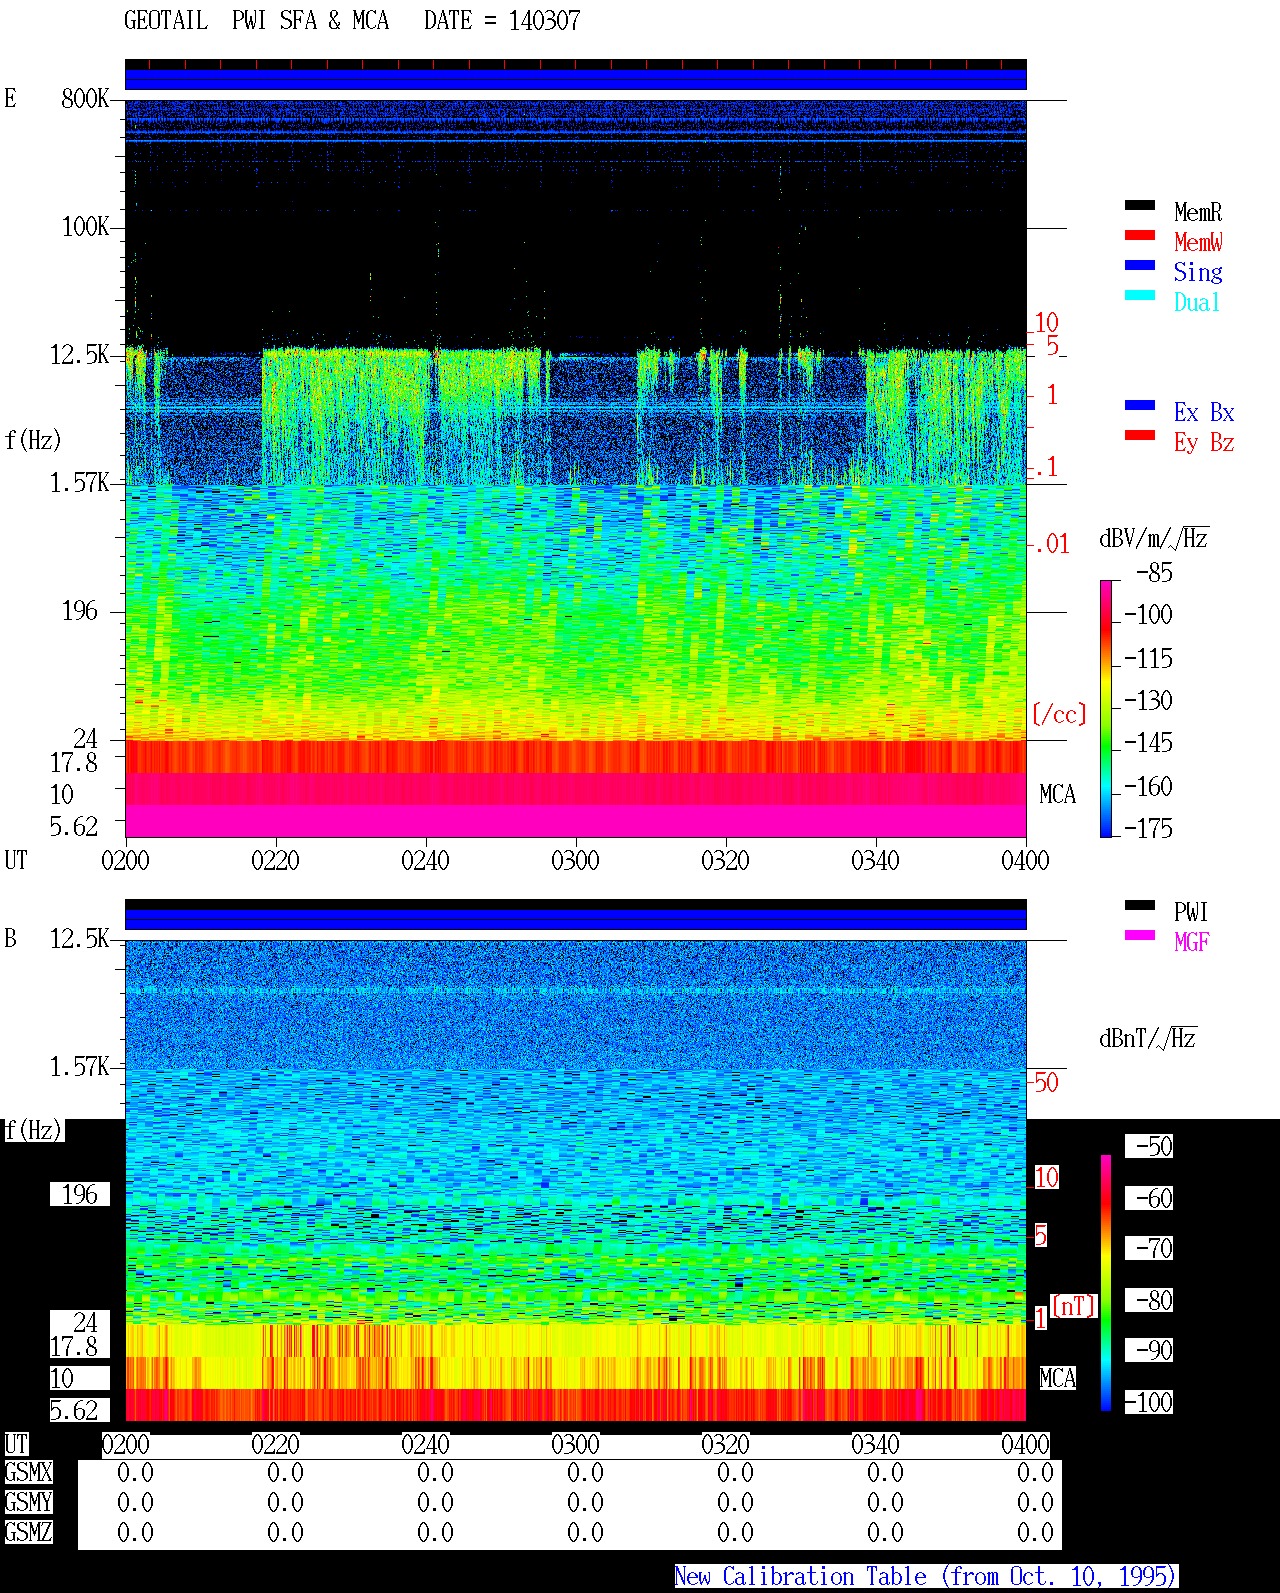Click the E panel 5.62 axis label
This screenshot has width=1280, height=1593.
74,826
